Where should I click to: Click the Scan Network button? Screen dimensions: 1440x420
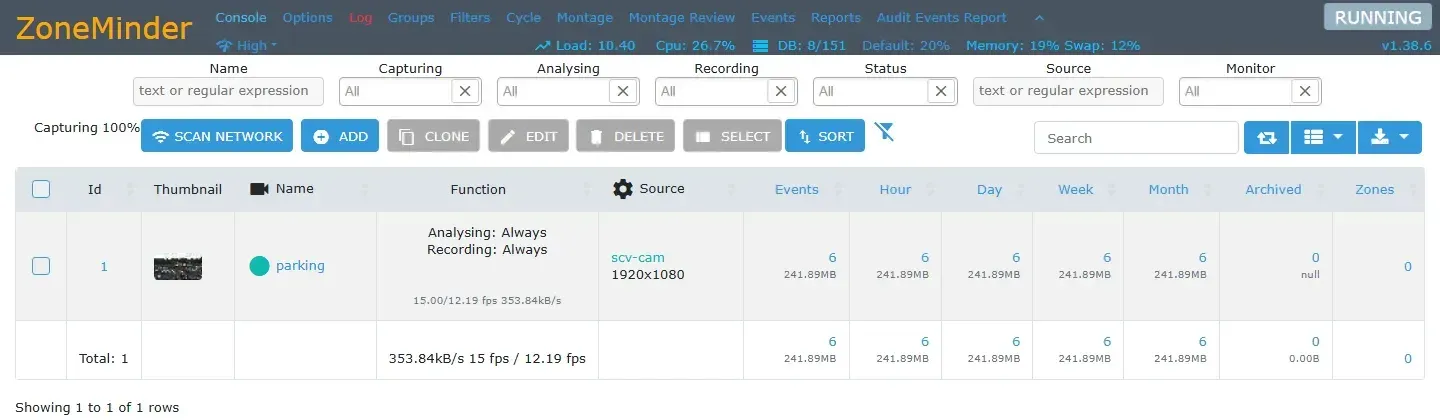tap(217, 136)
